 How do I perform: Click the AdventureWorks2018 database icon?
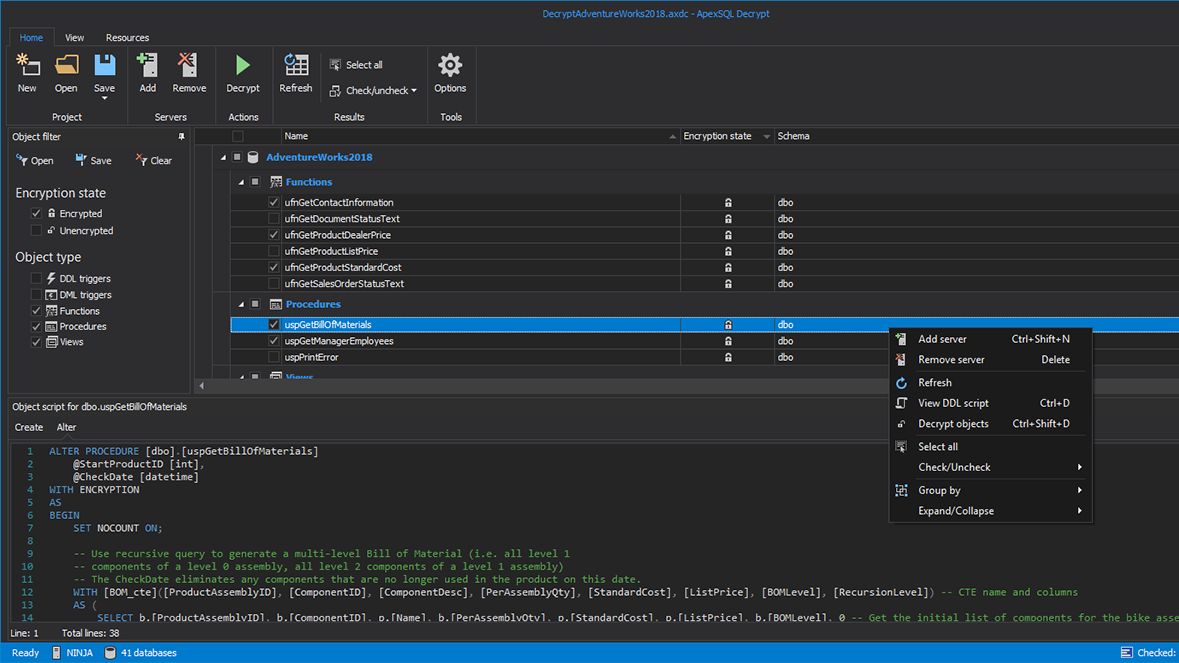(x=253, y=157)
